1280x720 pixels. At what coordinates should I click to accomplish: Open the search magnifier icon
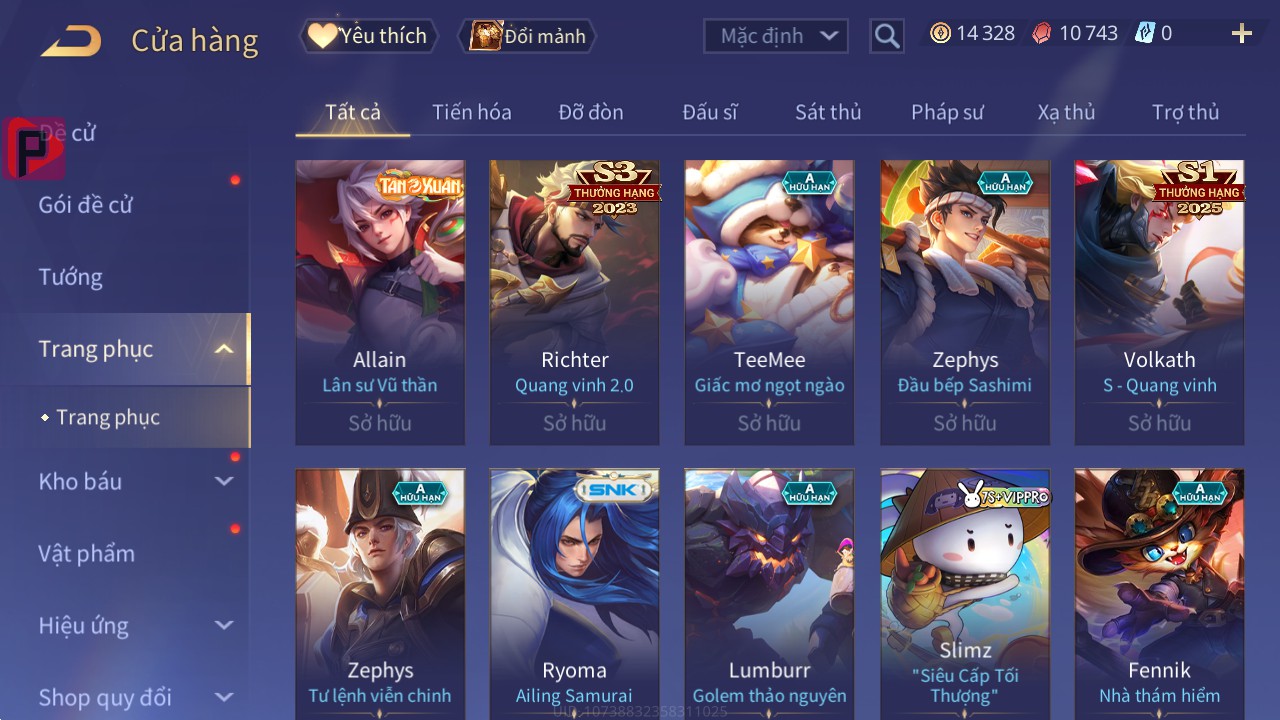(x=887, y=36)
